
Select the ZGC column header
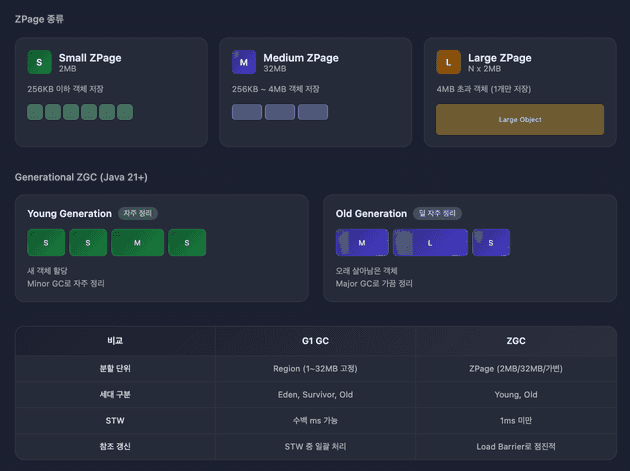click(516, 341)
